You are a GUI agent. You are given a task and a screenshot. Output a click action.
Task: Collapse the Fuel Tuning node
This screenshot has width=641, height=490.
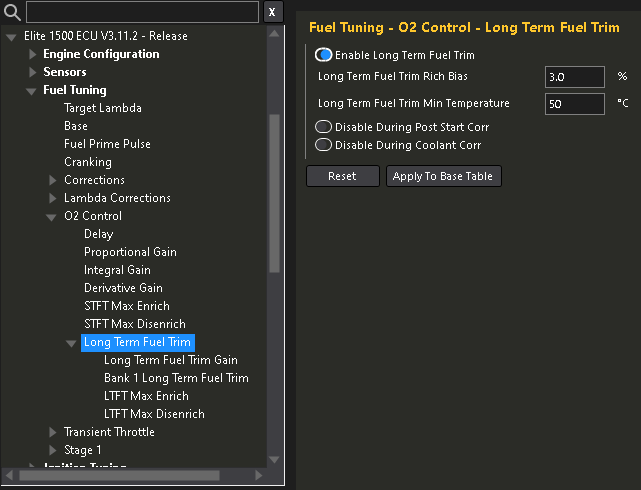pyautogui.click(x=33, y=90)
